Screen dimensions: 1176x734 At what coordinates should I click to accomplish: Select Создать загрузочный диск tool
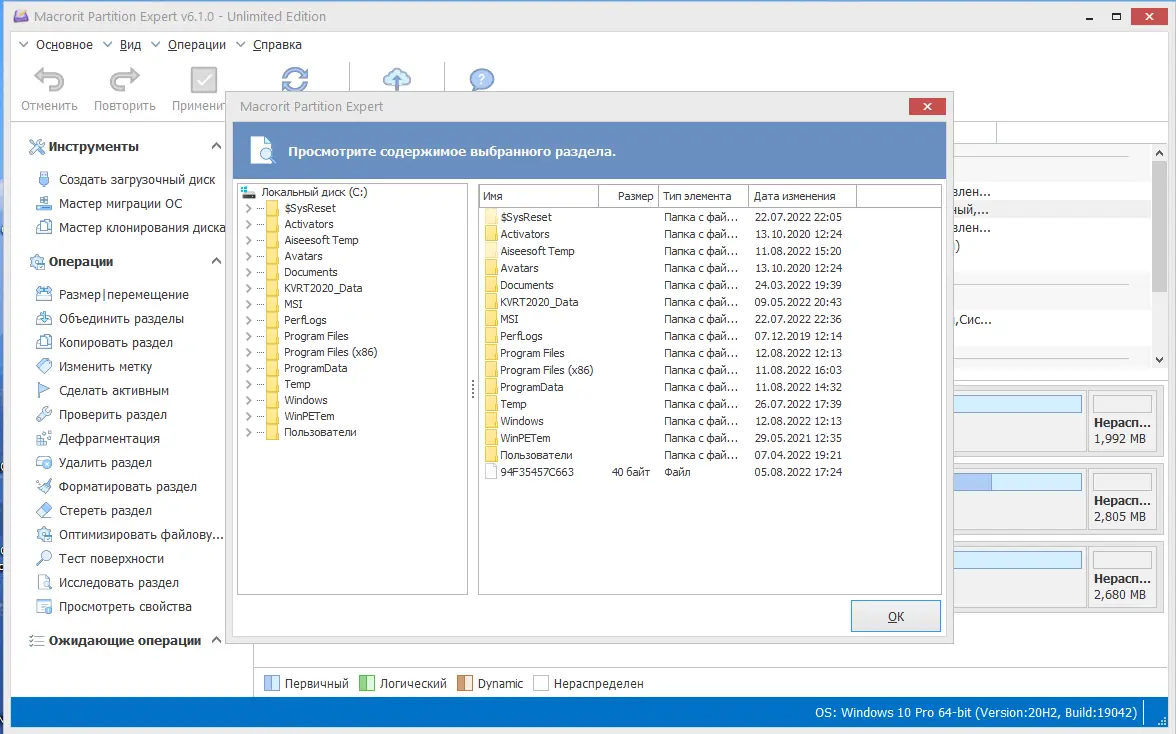[x=127, y=180]
